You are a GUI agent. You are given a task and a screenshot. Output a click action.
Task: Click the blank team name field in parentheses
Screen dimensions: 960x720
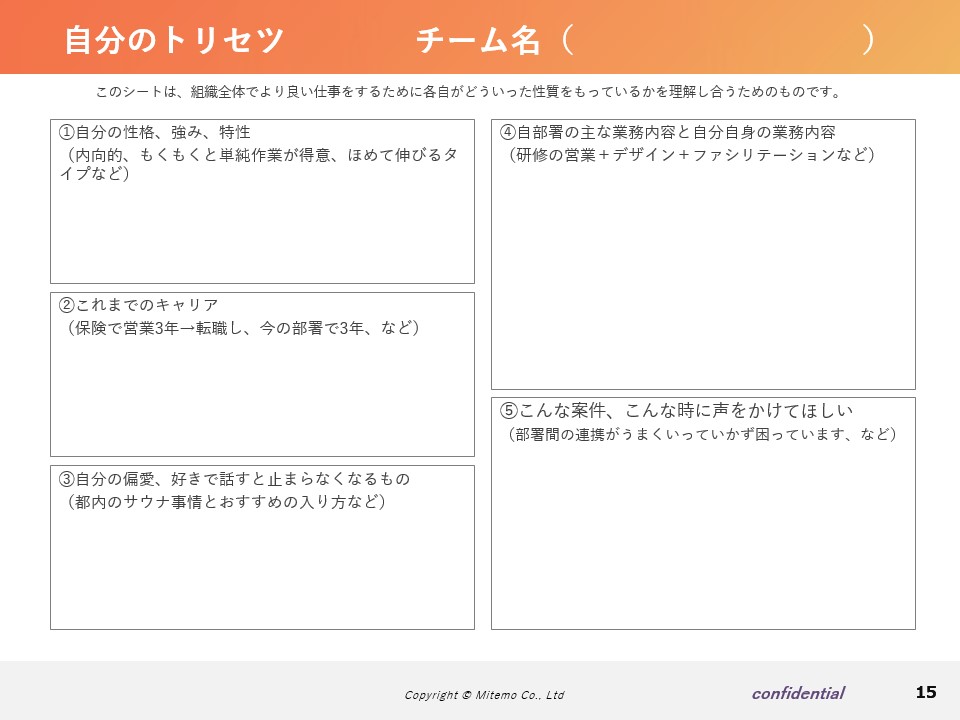point(720,40)
